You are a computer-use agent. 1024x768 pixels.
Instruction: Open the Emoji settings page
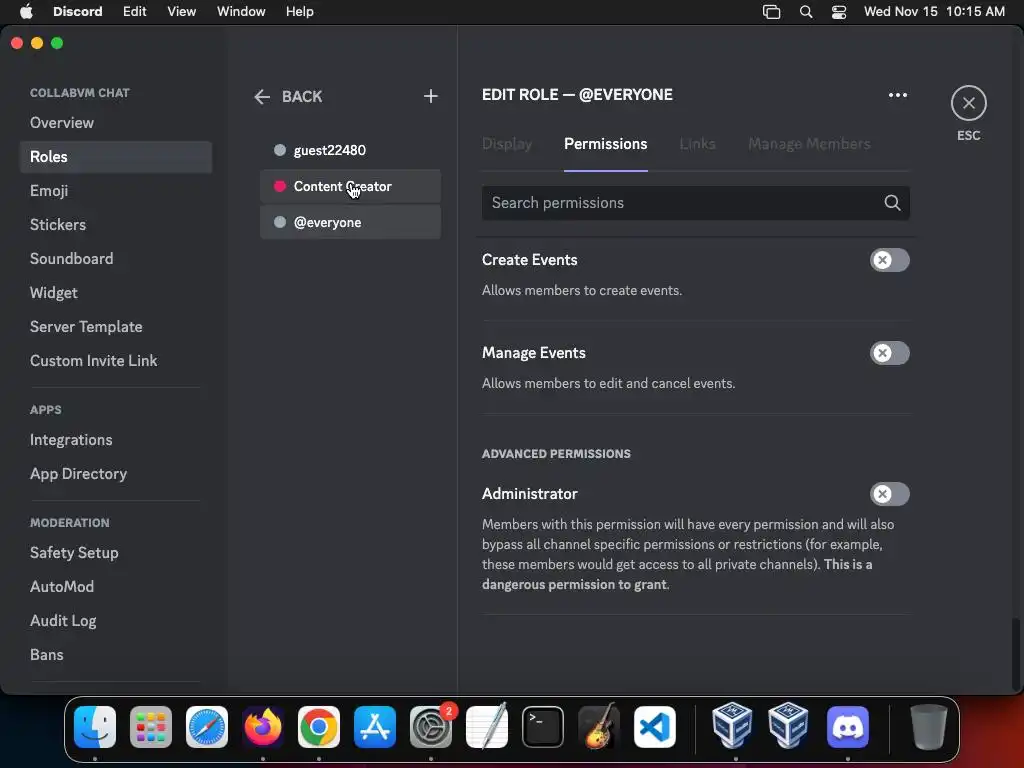pos(116,191)
